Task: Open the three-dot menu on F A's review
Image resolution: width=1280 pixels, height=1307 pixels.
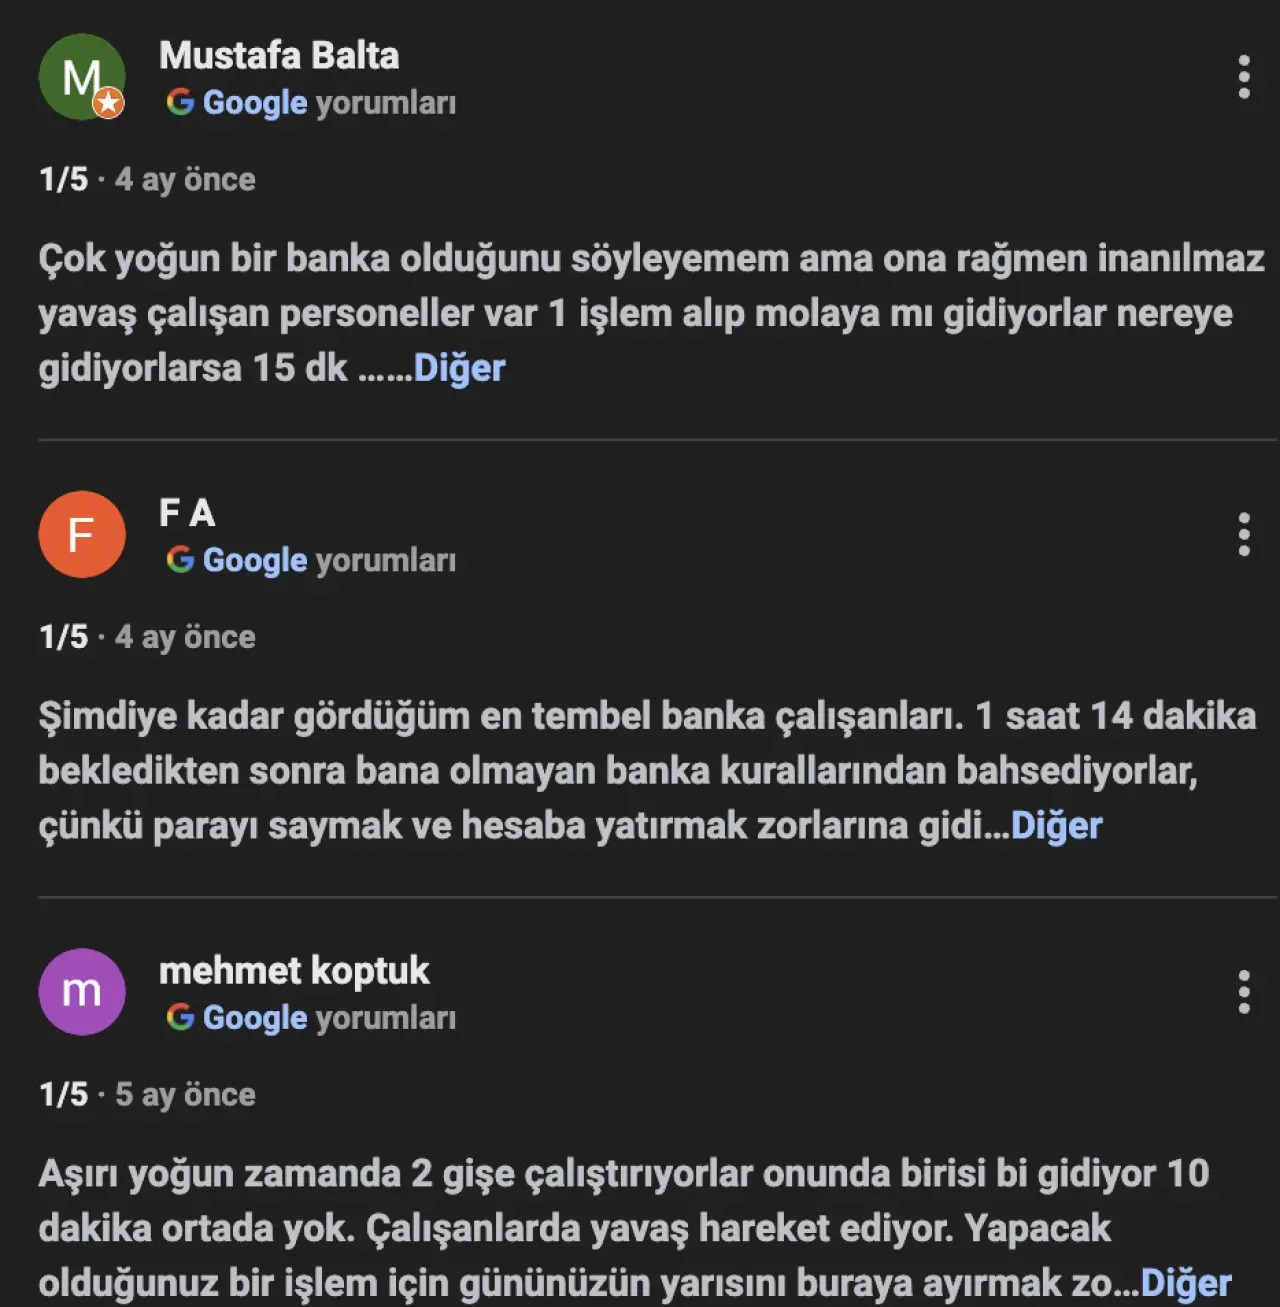Action: click(x=1244, y=535)
